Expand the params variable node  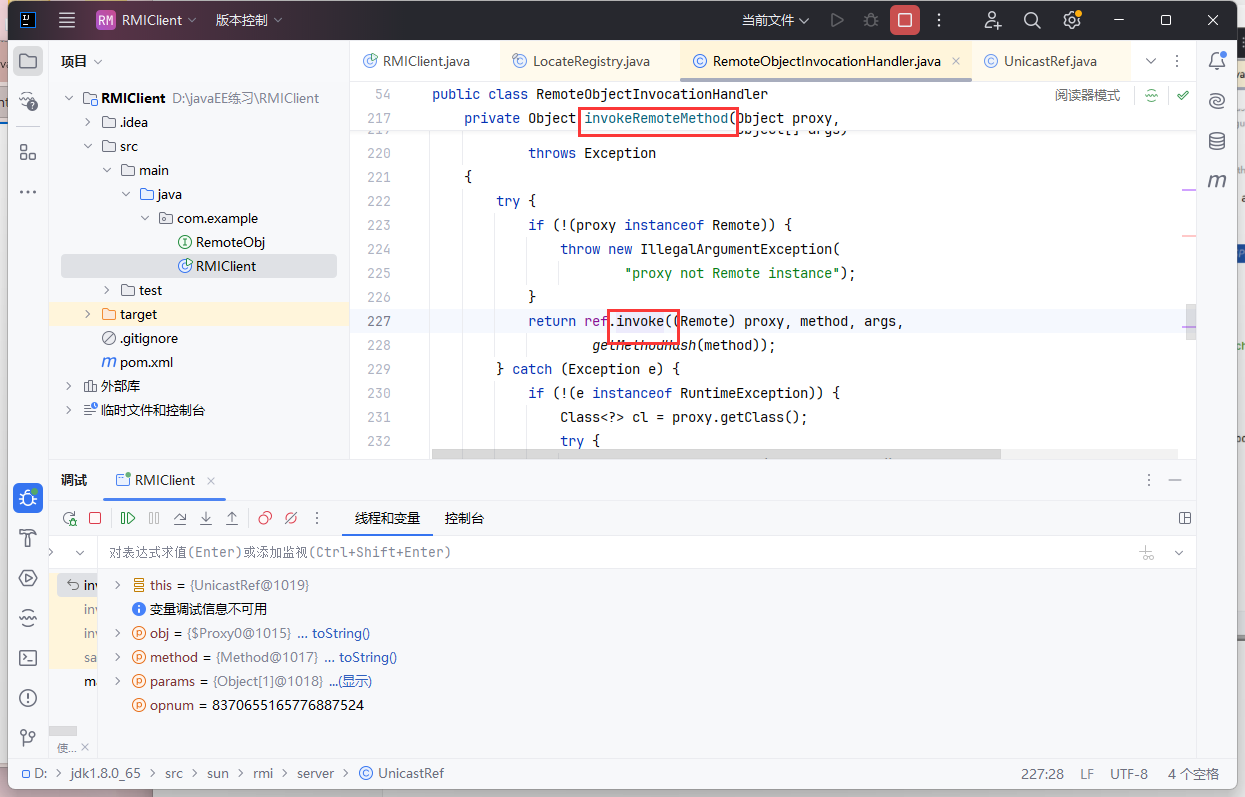[117, 681]
